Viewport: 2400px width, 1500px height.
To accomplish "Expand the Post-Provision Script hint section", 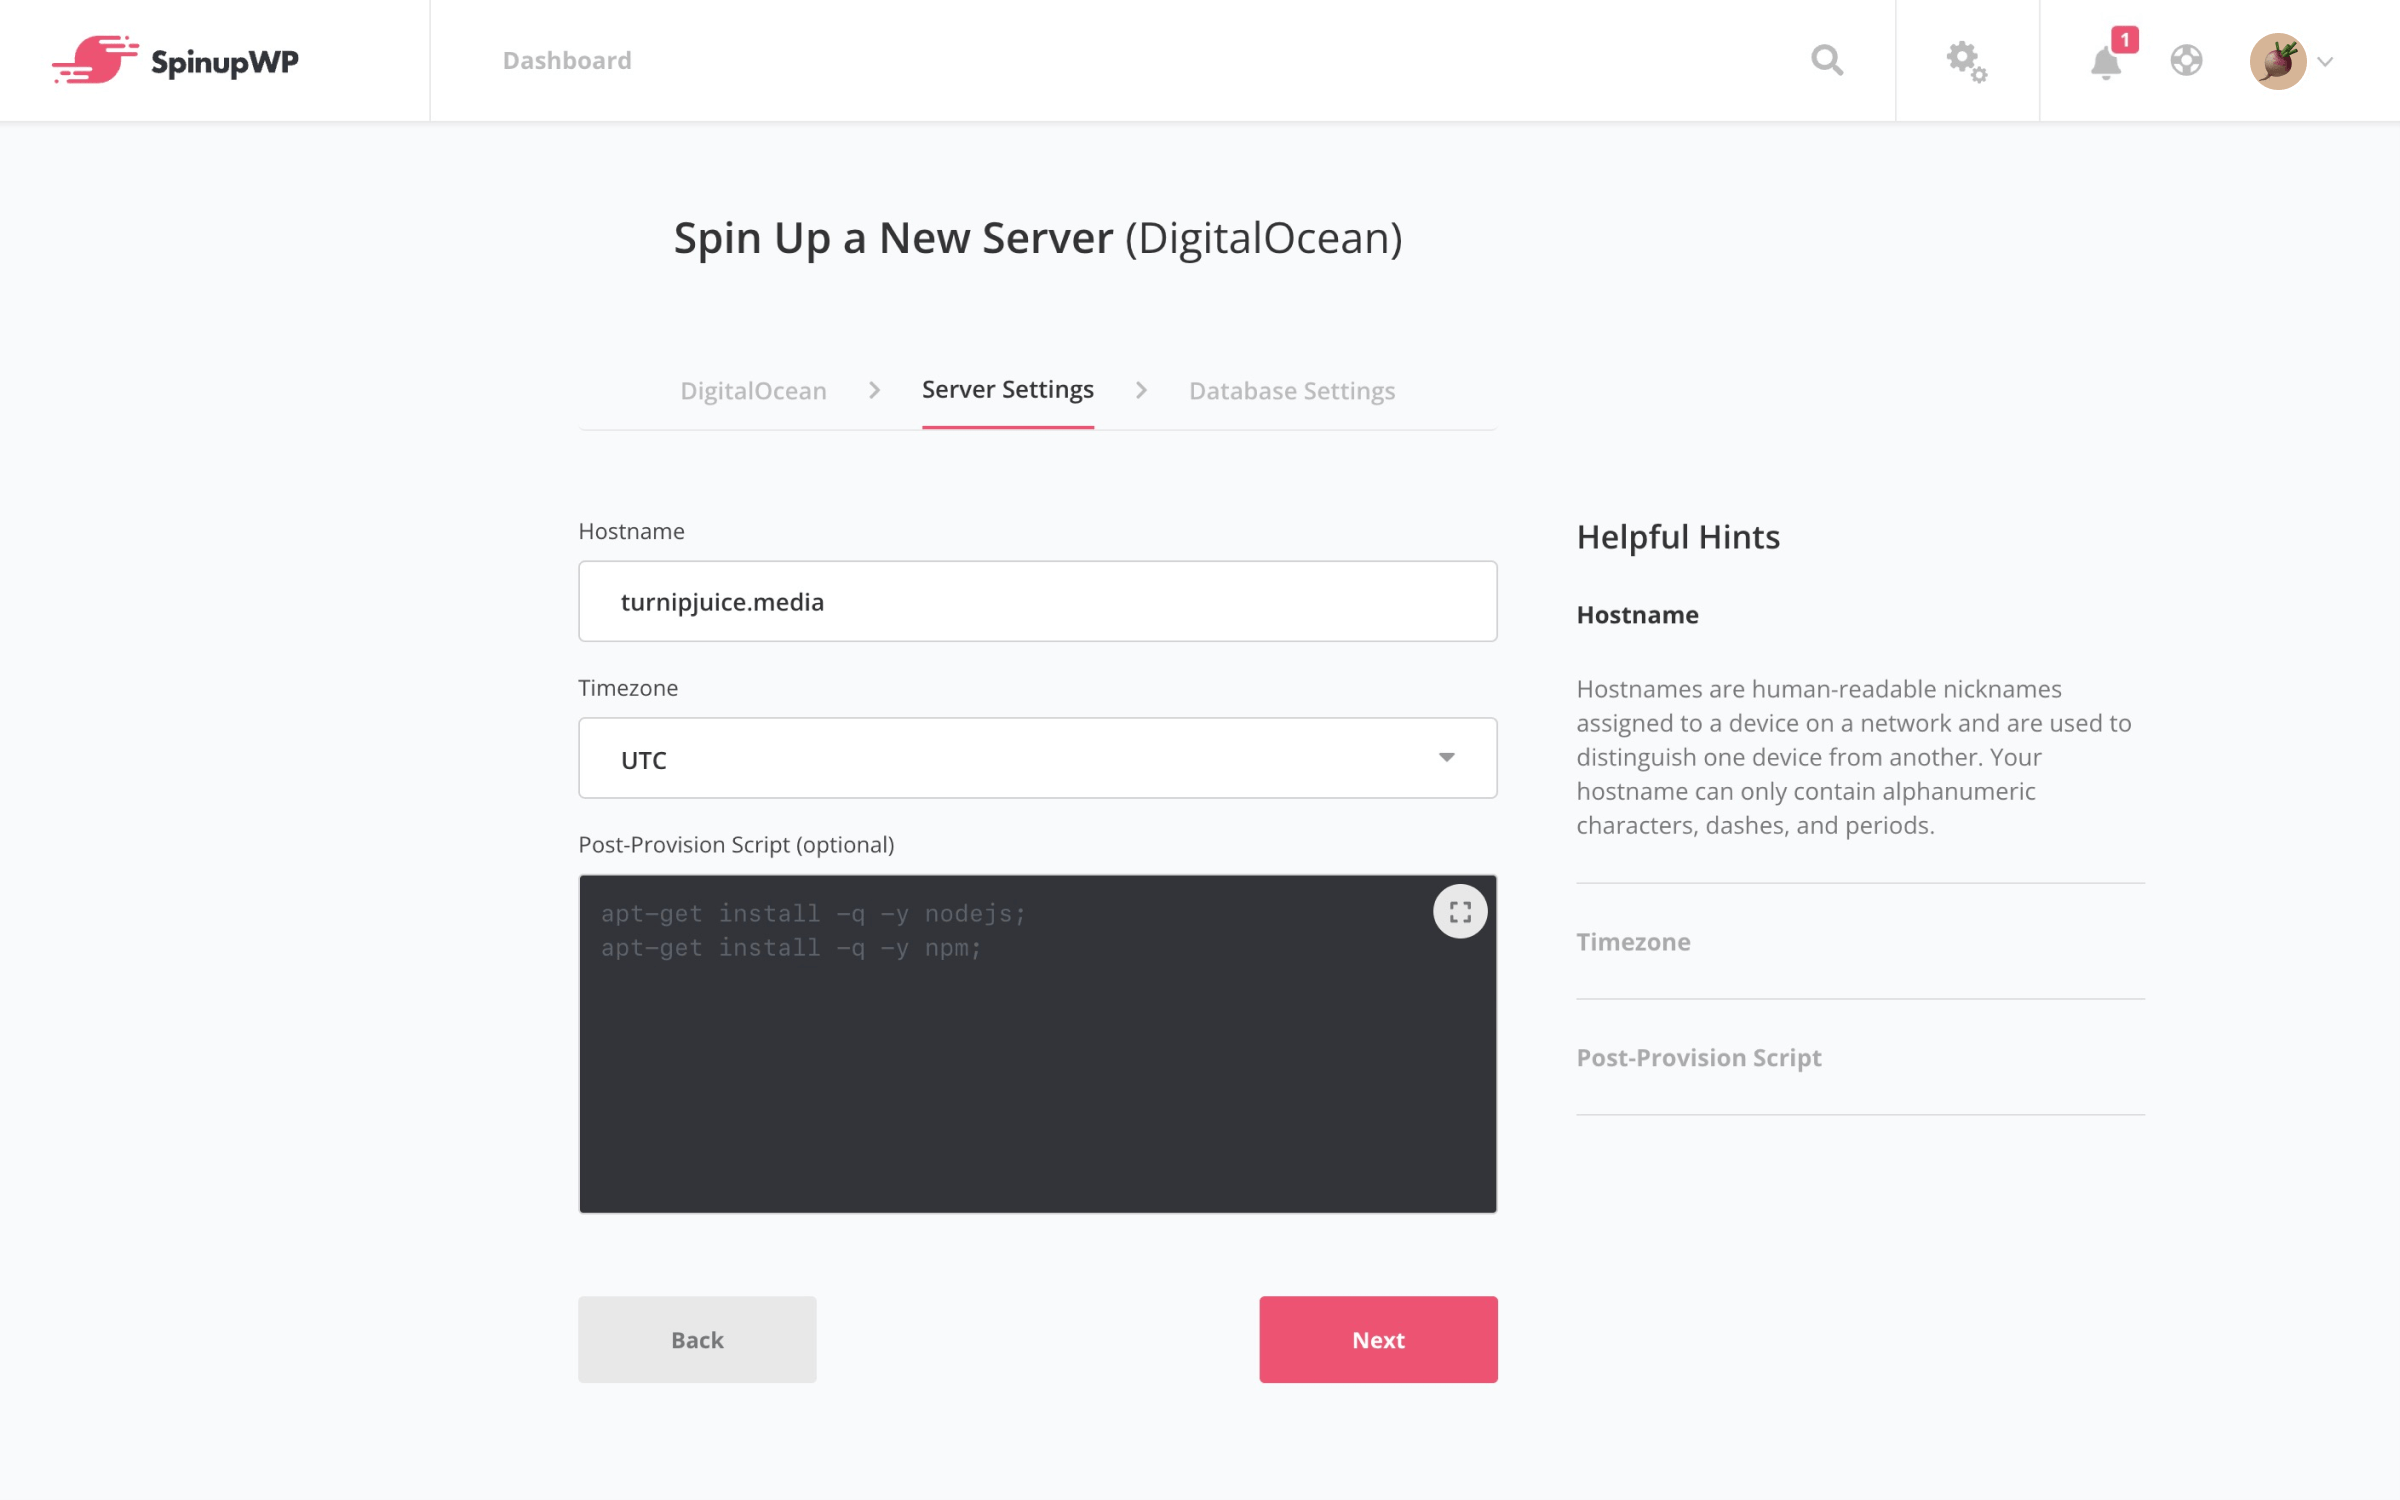I will pos(1698,1057).
